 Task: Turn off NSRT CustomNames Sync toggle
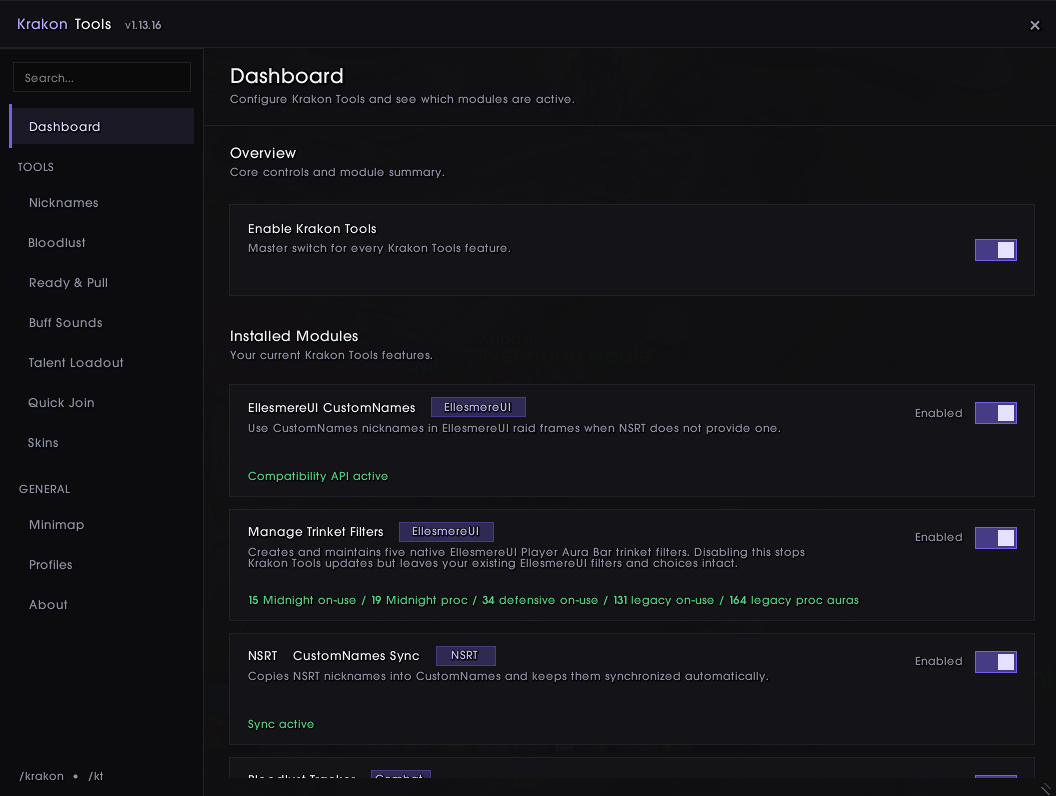(x=995, y=661)
